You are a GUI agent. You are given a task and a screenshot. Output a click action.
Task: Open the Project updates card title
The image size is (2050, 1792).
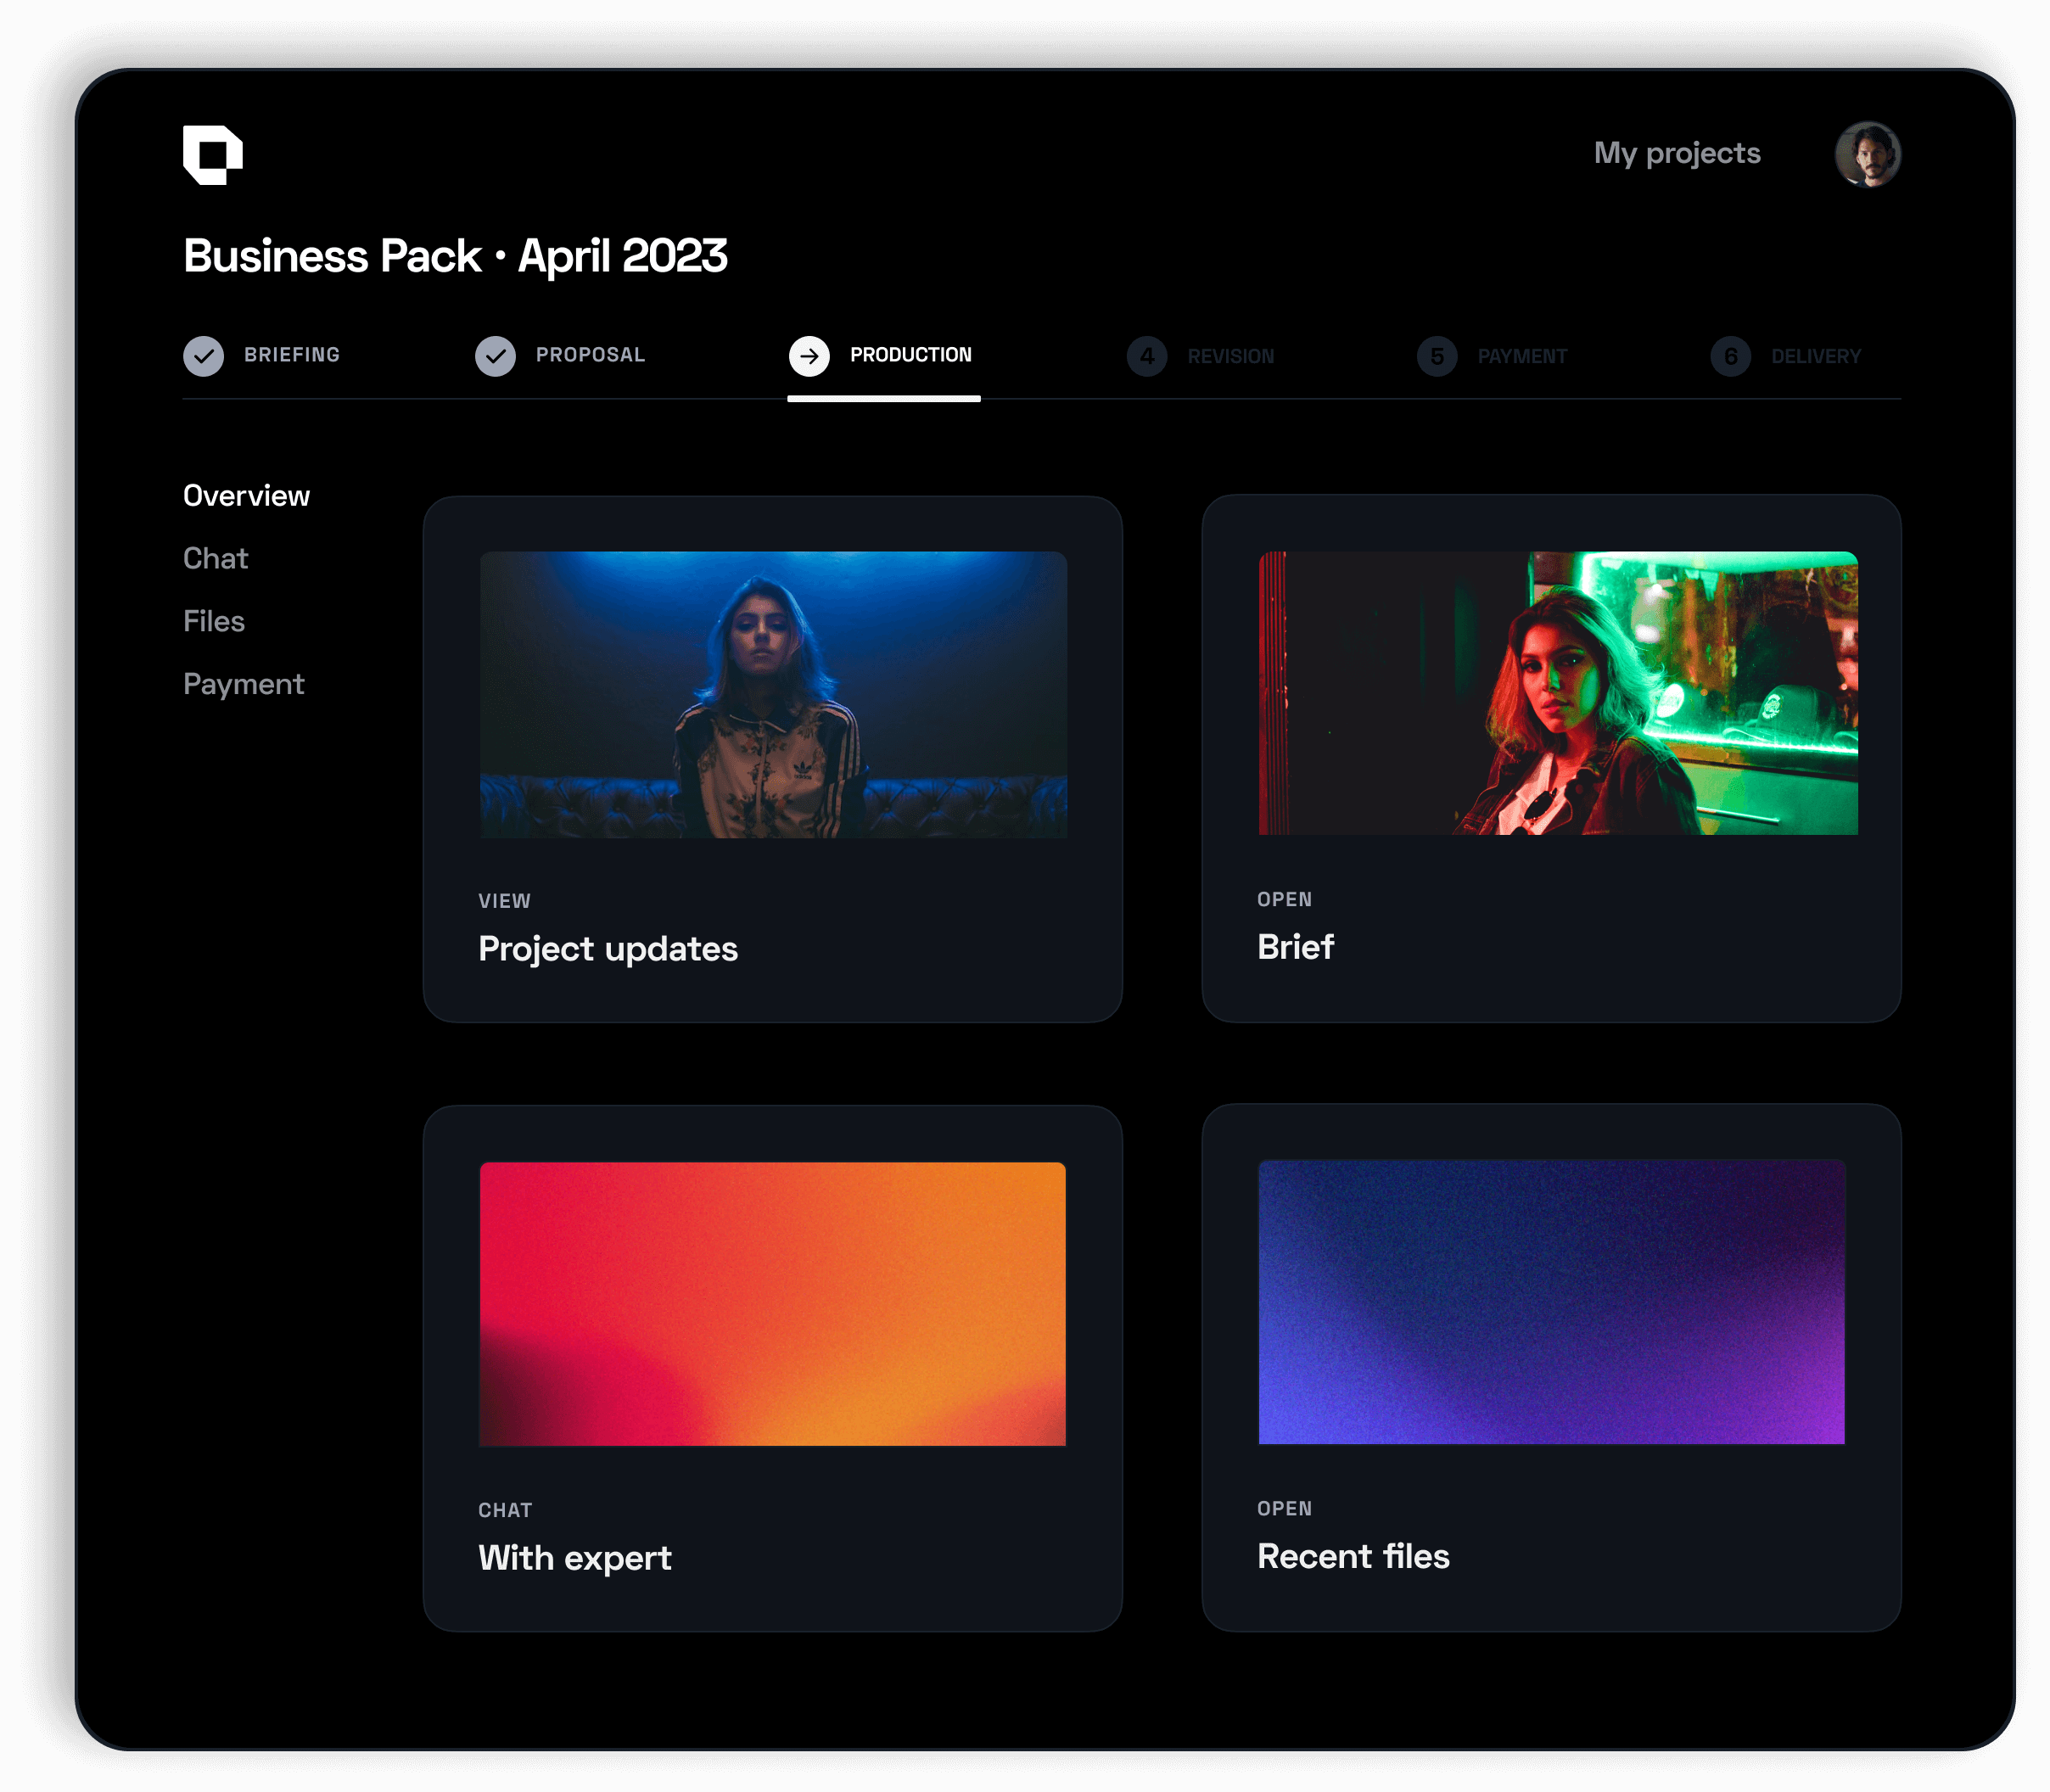607,948
